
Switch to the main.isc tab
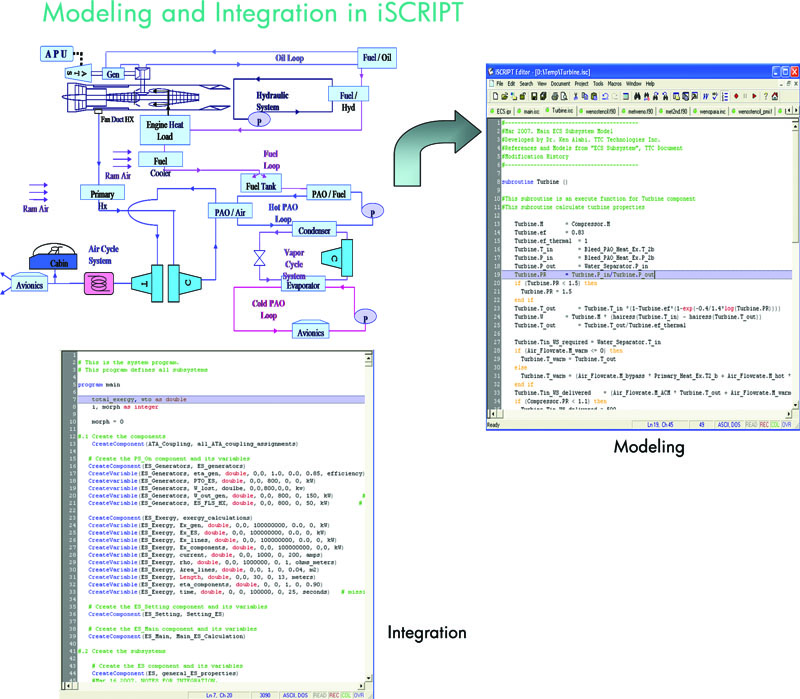(529, 111)
